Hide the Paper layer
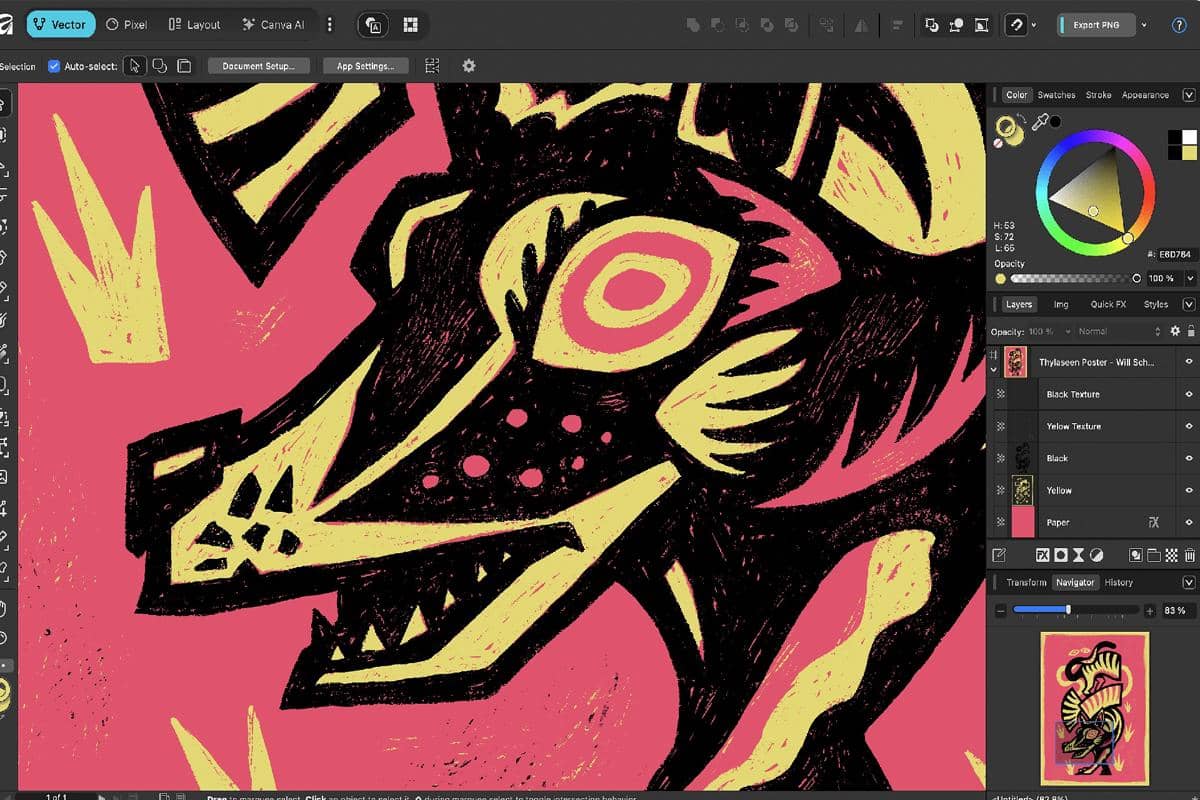The image size is (1200, 800). (x=1189, y=522)
